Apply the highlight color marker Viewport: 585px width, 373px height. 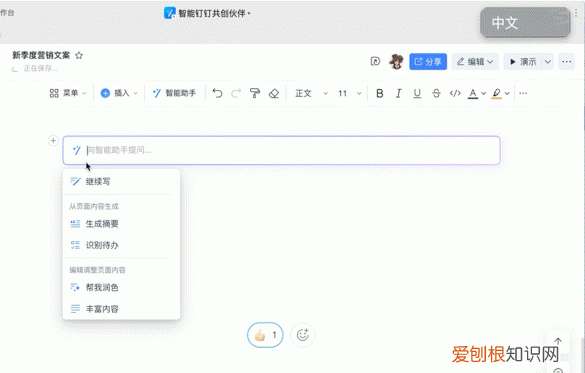496,93
